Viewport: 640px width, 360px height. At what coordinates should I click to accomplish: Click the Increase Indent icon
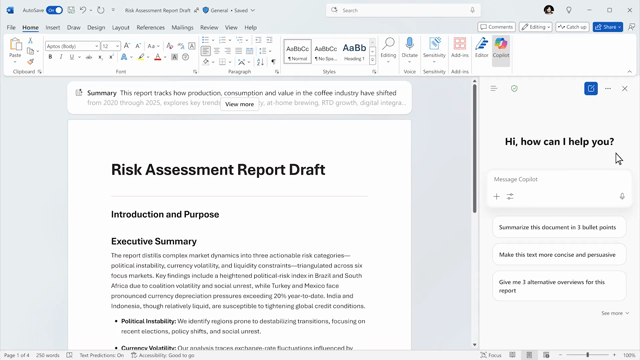tap(269, 40)
